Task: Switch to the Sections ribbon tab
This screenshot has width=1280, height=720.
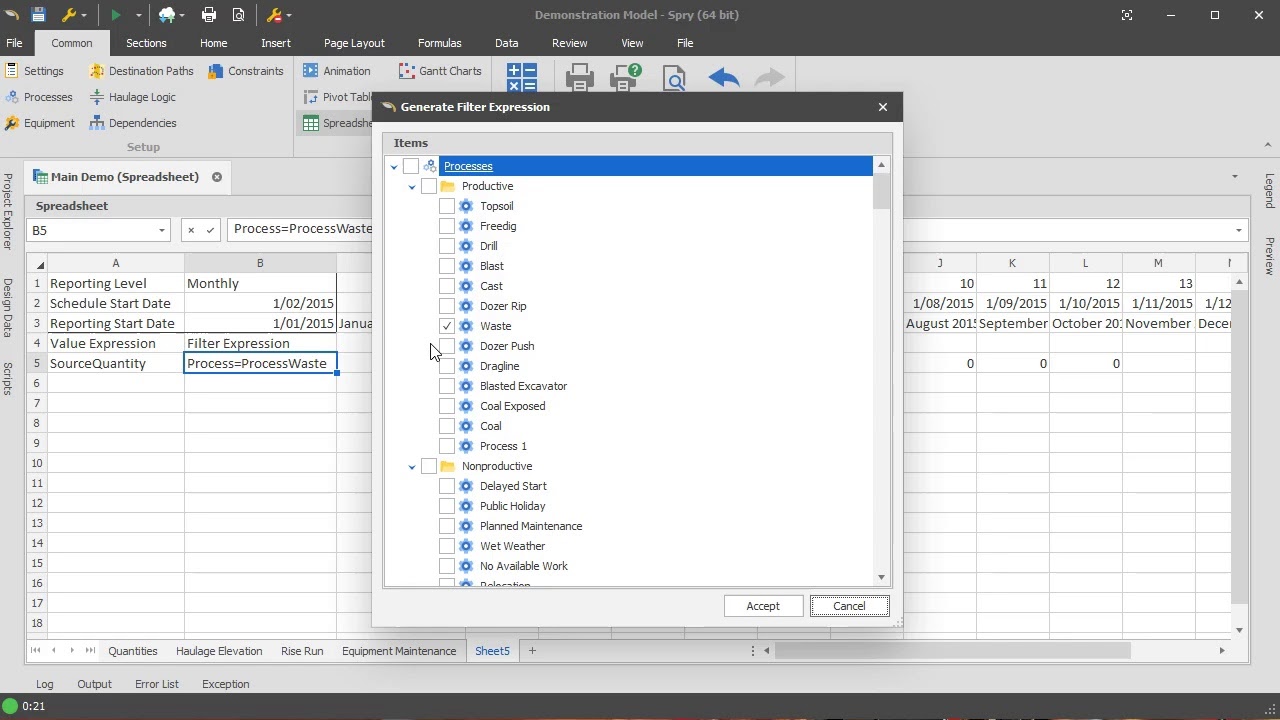Action: pyautogui.click(x=146, y=43)
